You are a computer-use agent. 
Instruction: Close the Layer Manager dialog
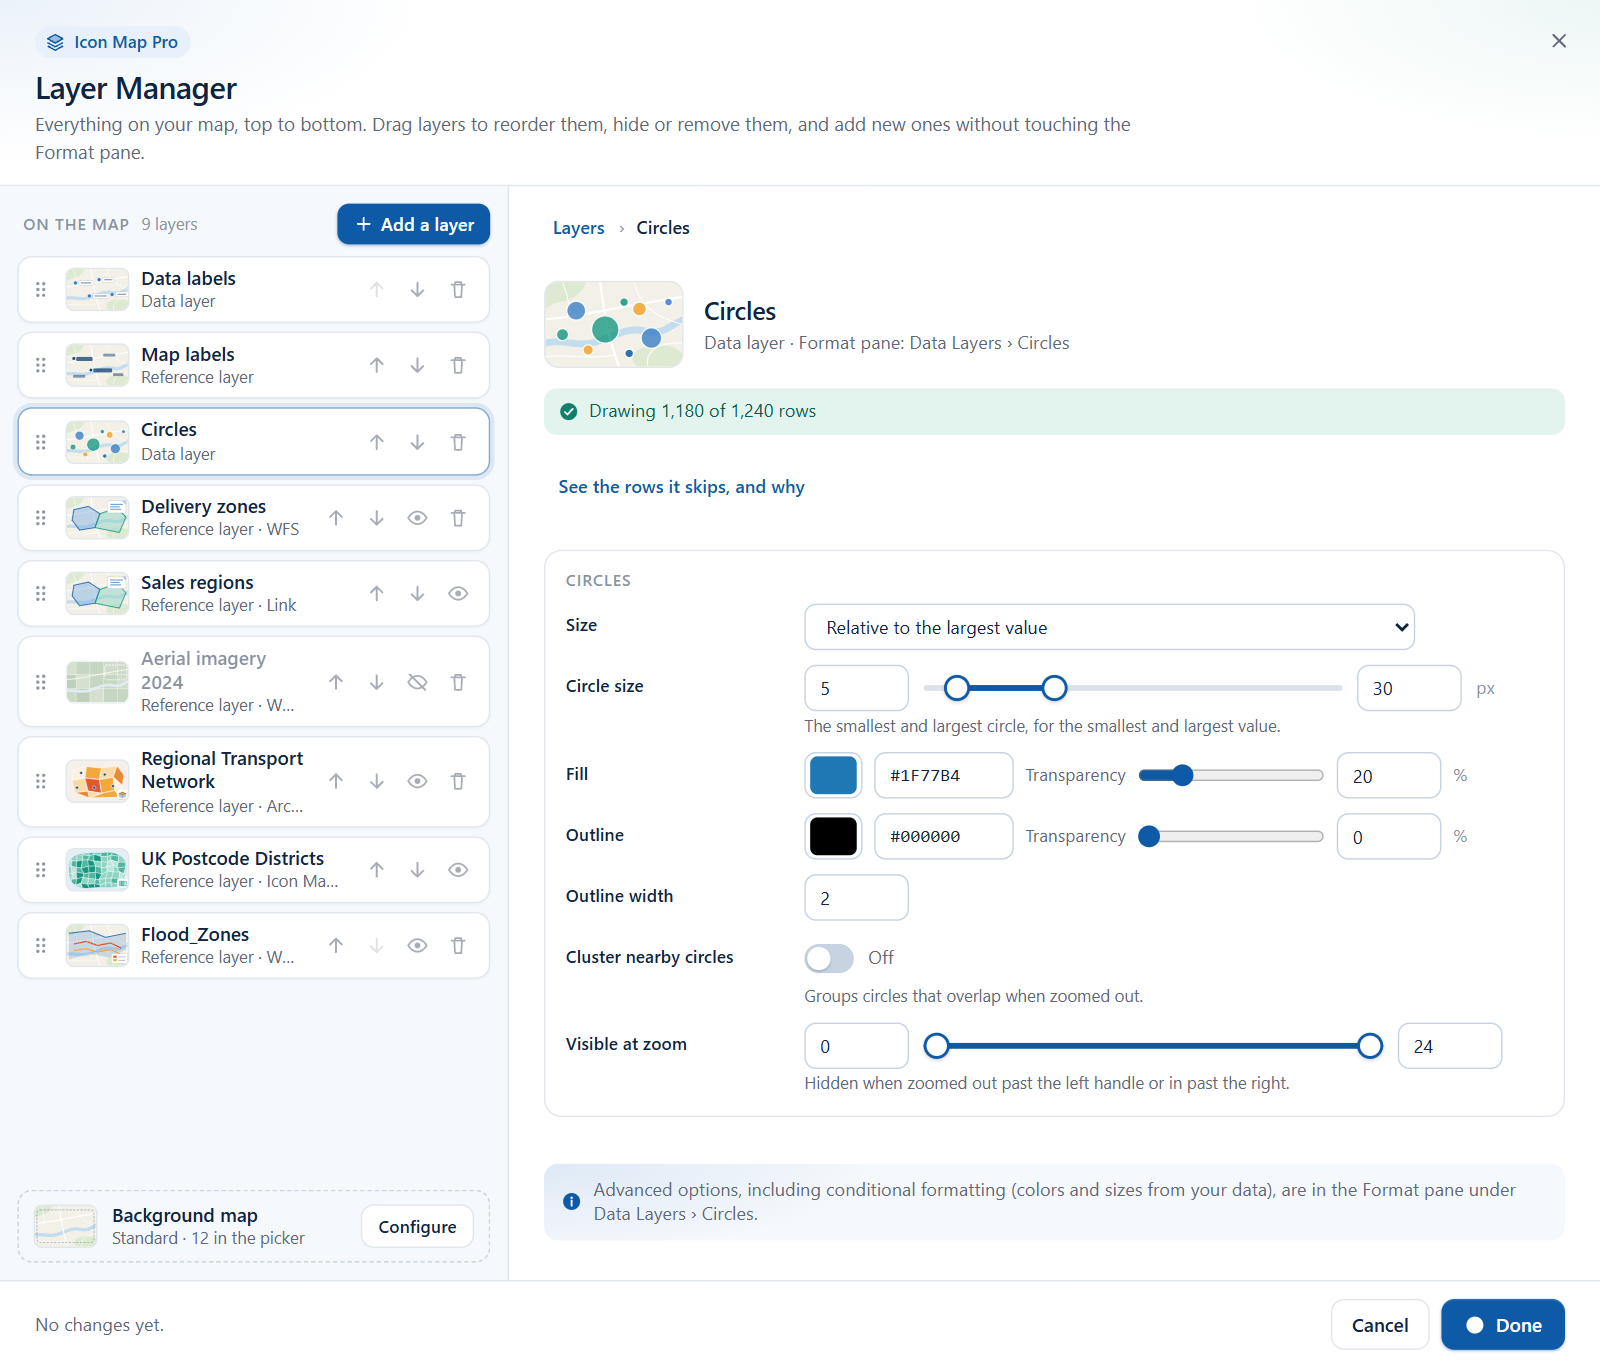pyautogui.click(x=1559, y=41)
